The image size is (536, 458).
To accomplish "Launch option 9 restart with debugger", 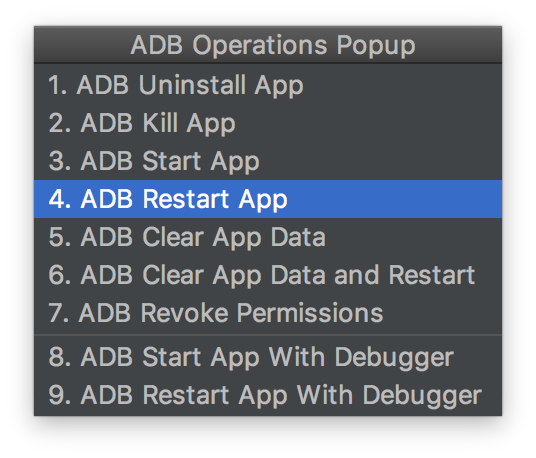I will point(268,395).
